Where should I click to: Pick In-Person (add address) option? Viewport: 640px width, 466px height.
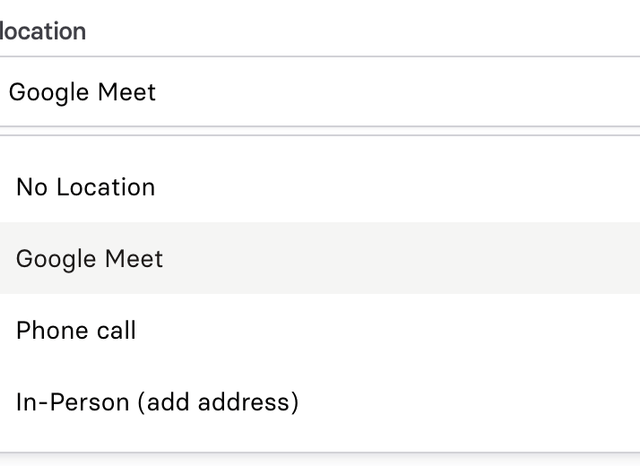click(x=157, y=403)
